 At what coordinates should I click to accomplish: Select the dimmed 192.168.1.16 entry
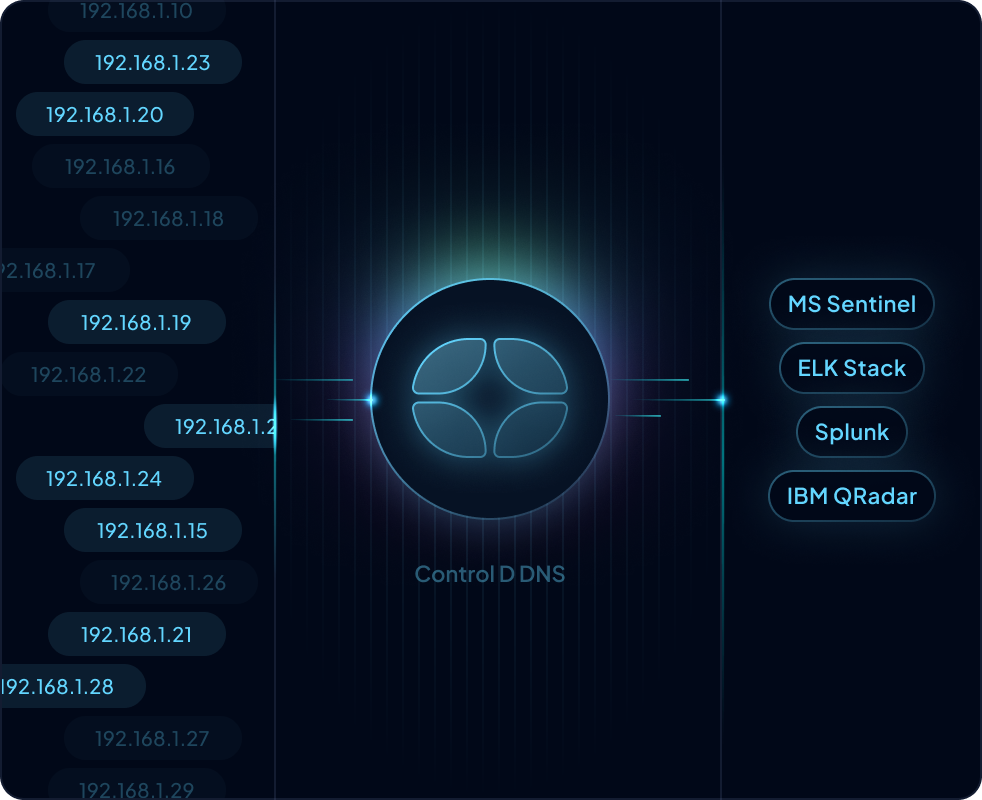click(x=120, y=166)
